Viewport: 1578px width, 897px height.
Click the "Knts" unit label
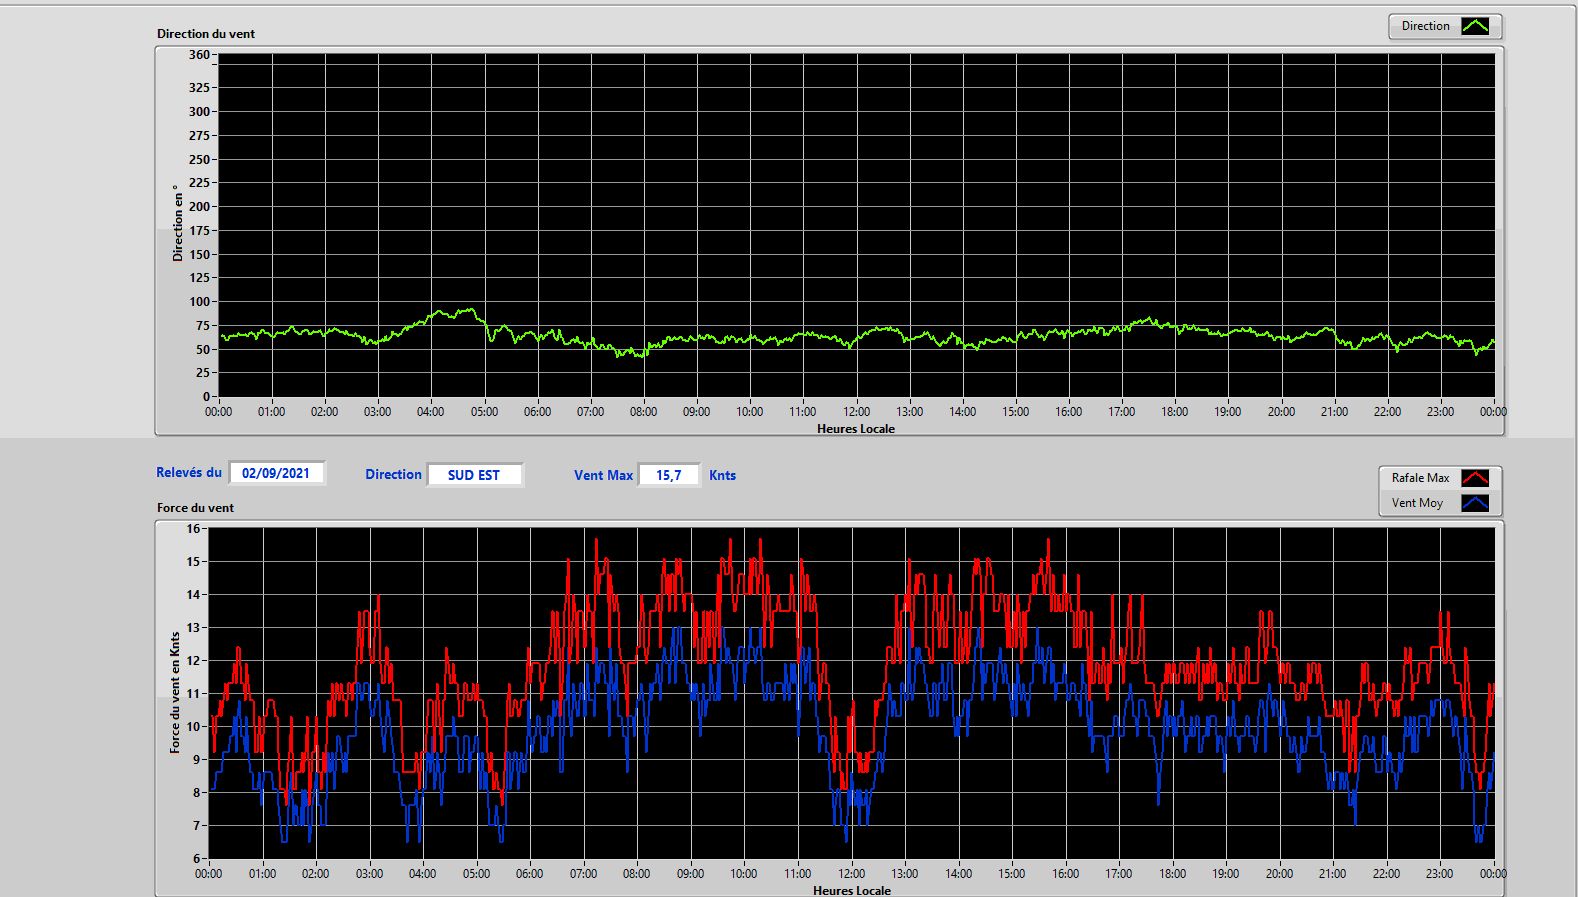722,476
